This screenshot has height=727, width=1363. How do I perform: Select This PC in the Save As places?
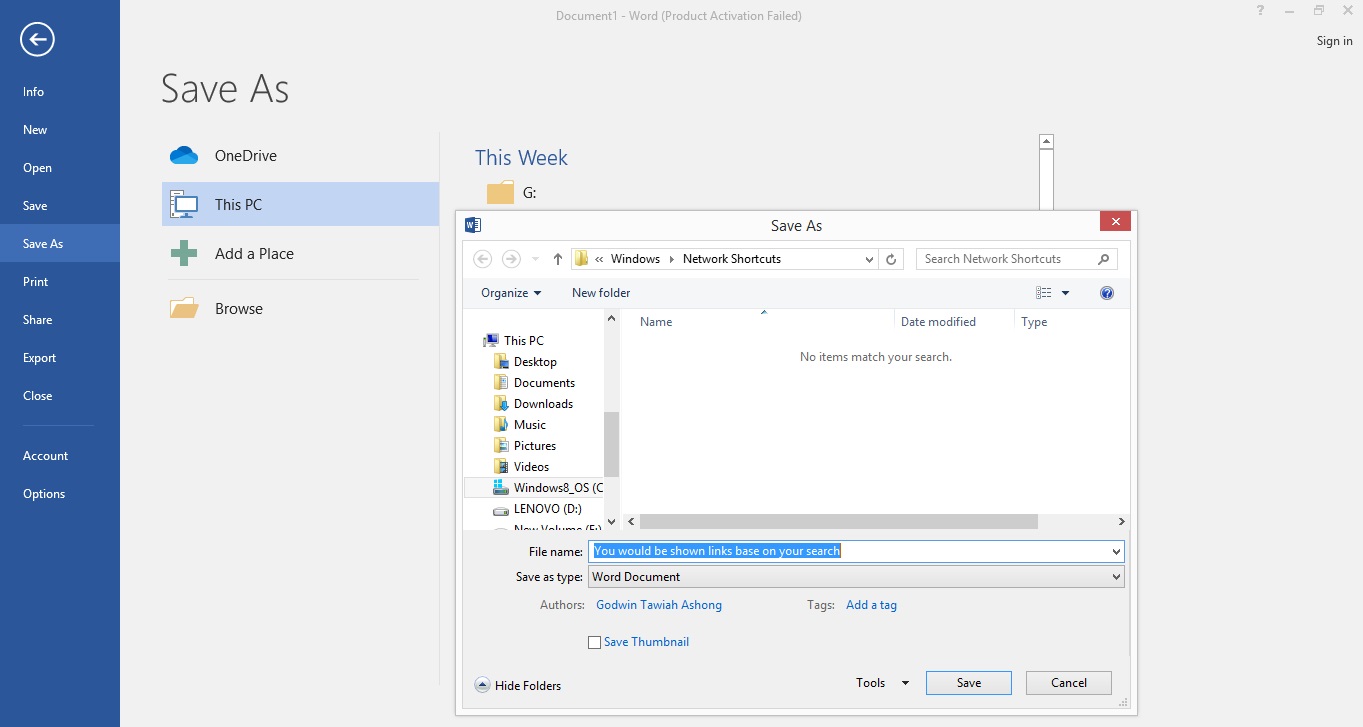(x=300, y=204)
